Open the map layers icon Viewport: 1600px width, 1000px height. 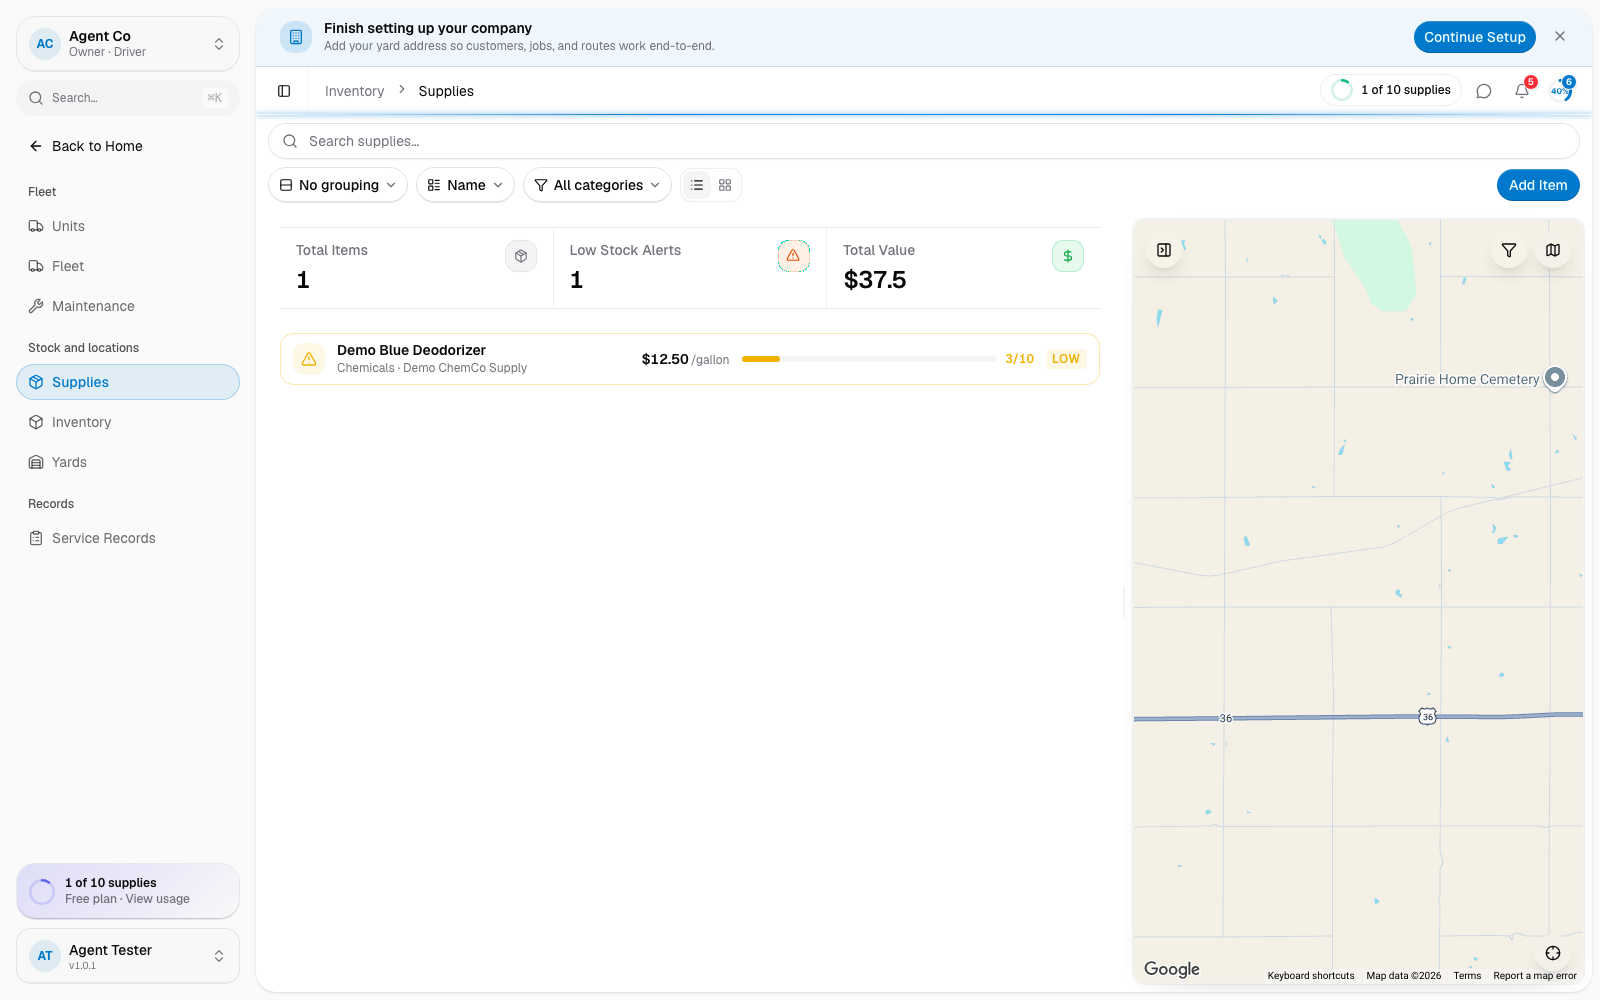[x=1553, y=250]
